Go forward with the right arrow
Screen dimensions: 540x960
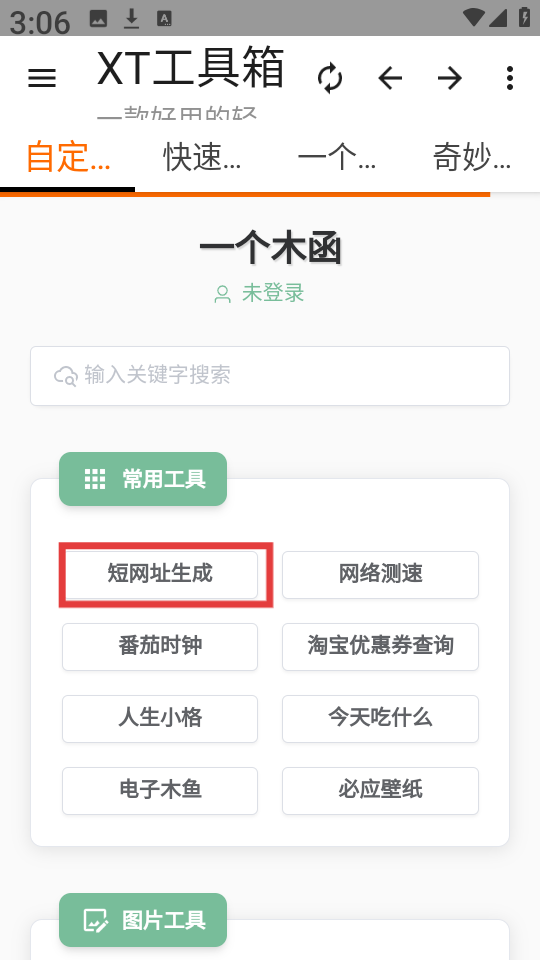(x=450, y=78)
